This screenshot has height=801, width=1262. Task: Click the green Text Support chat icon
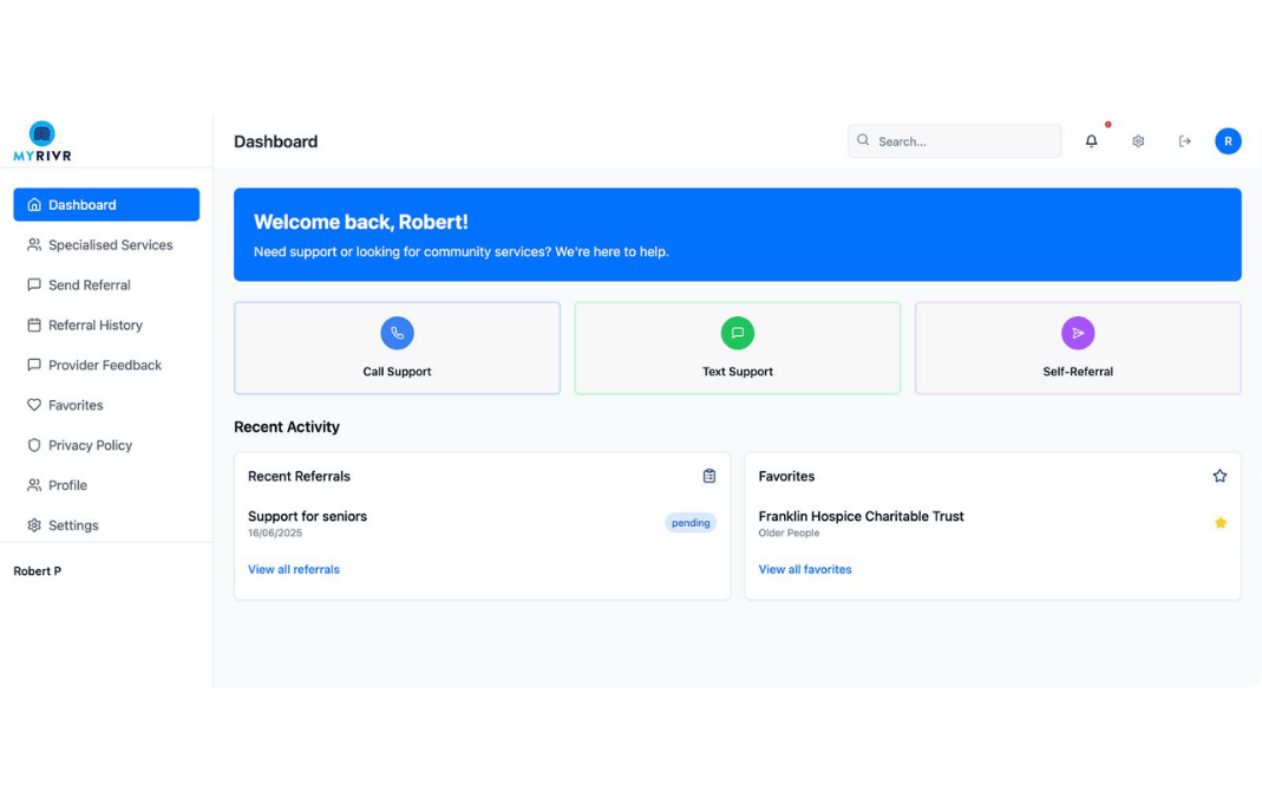point(737,333)
